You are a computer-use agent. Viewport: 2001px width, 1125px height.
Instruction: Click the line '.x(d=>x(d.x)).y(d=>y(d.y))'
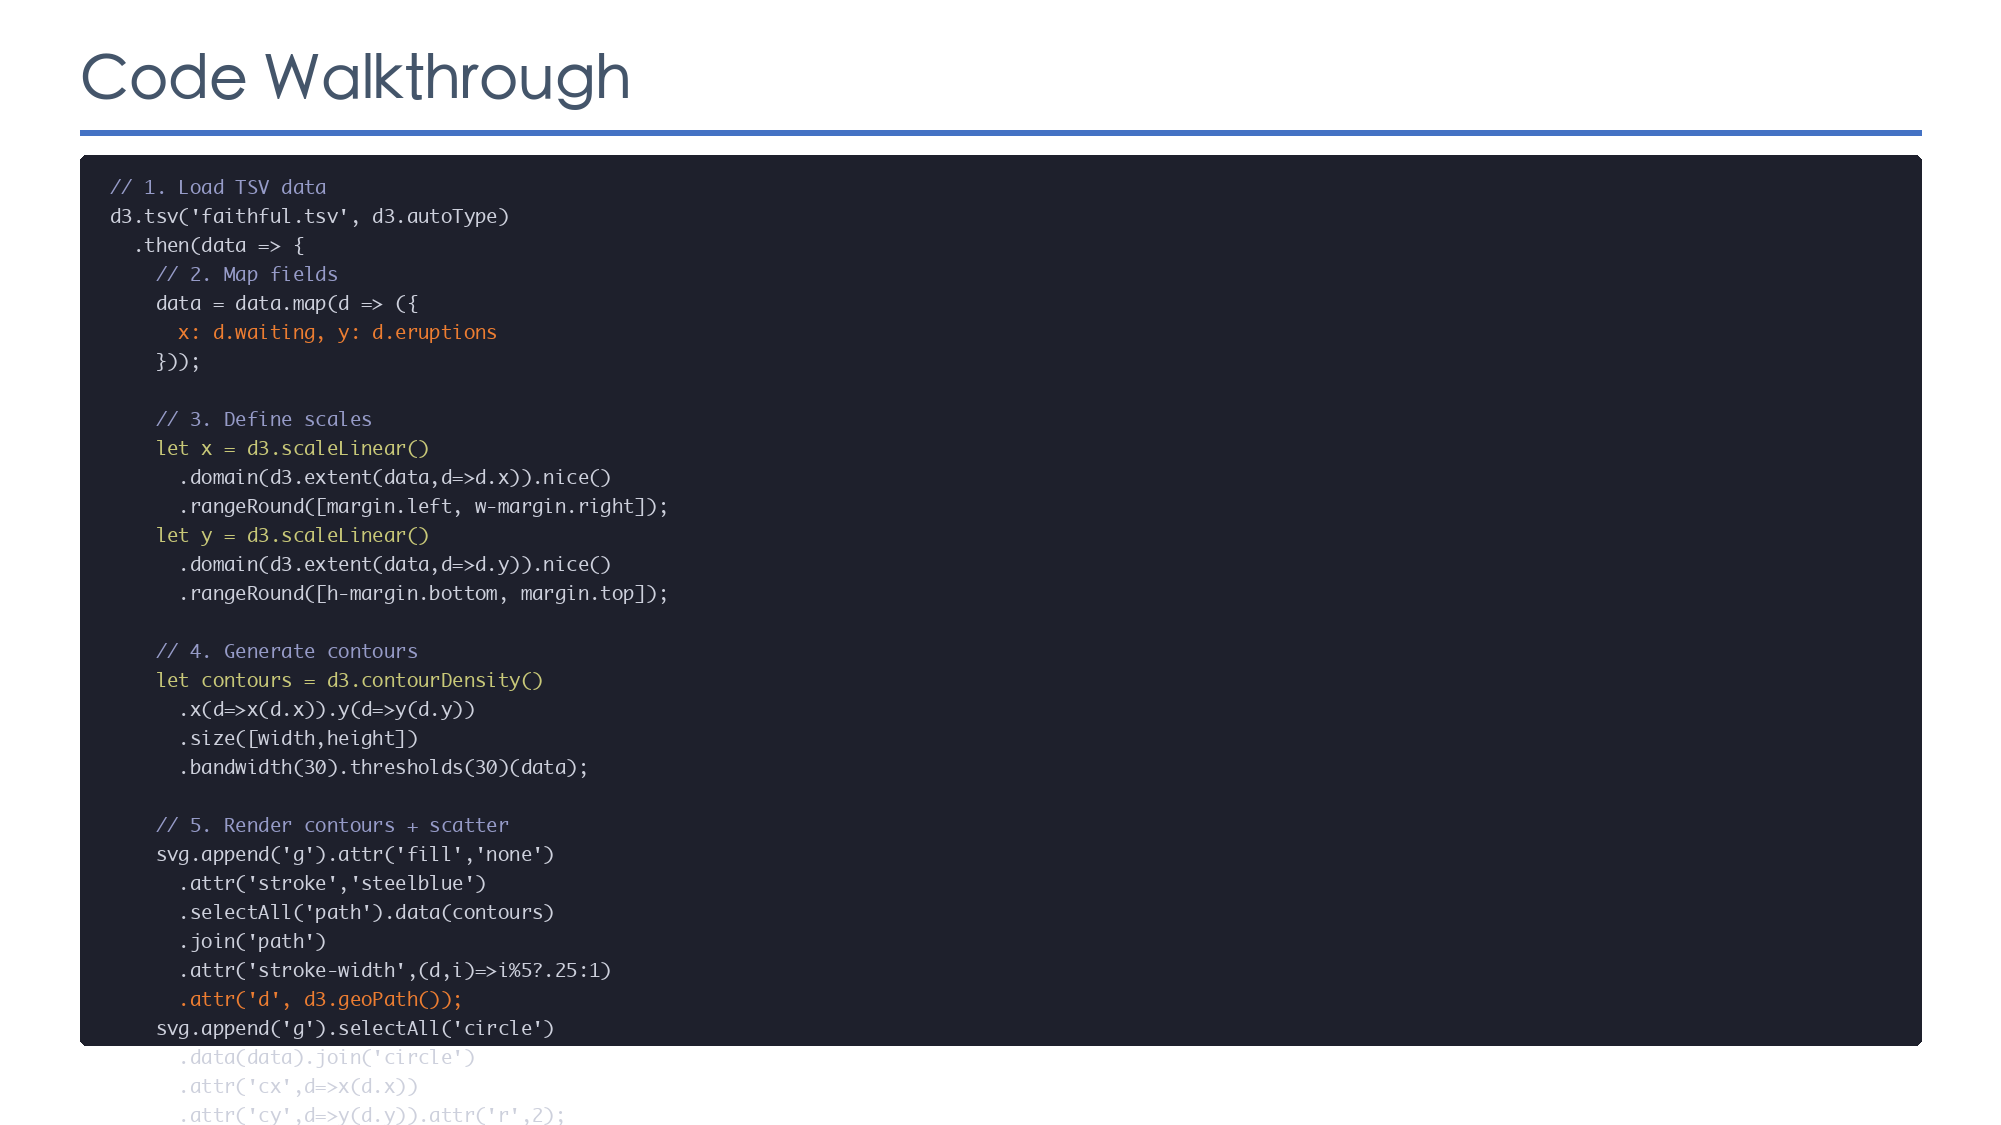pyautogui.click(x=327, y=709)
